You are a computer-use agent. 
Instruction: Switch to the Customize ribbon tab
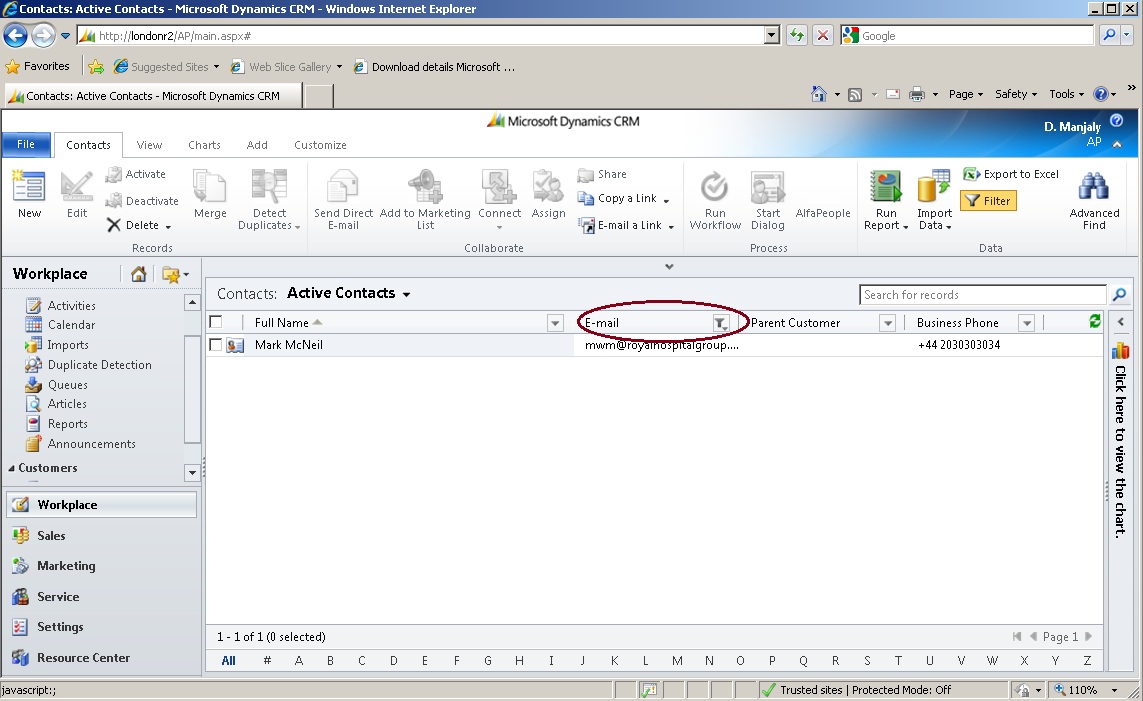click(320, 145)
